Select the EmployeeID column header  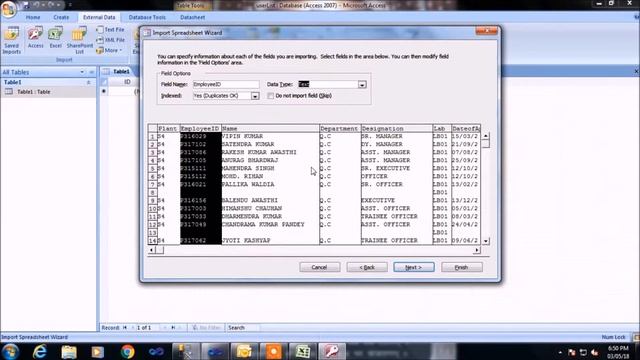click(x=200, y=129)
